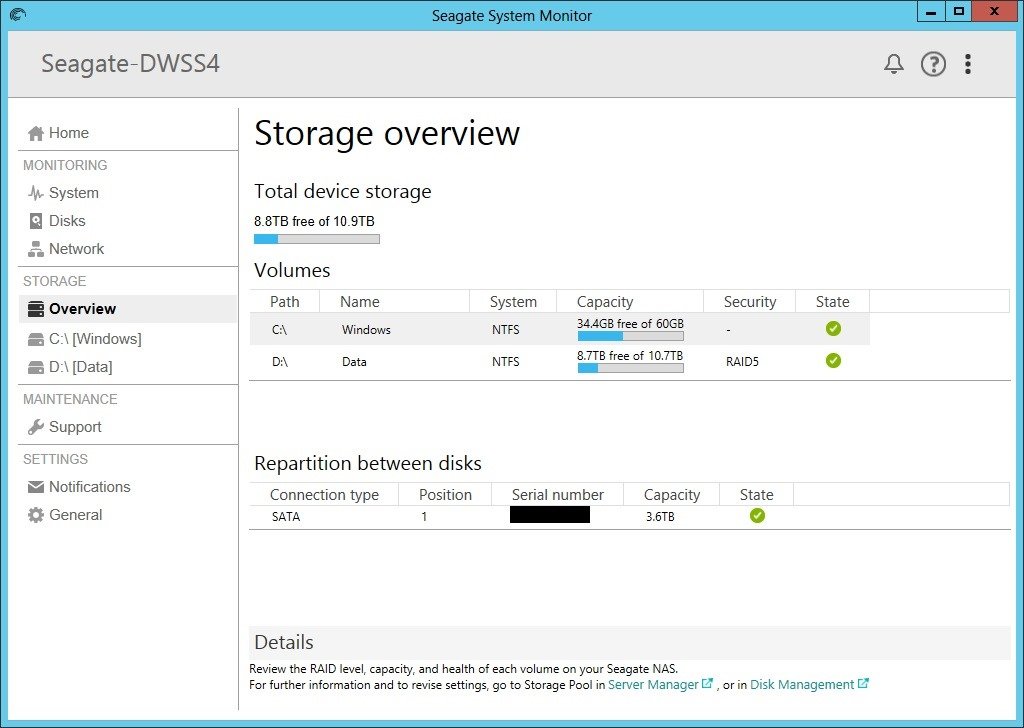Click green state check for Windows volume
The image size is (1024, 728).
(x=833, y=328)
